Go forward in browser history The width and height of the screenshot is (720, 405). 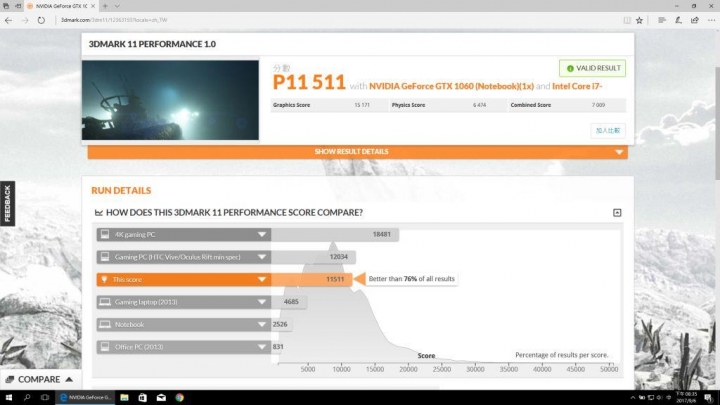coord(25,20)
